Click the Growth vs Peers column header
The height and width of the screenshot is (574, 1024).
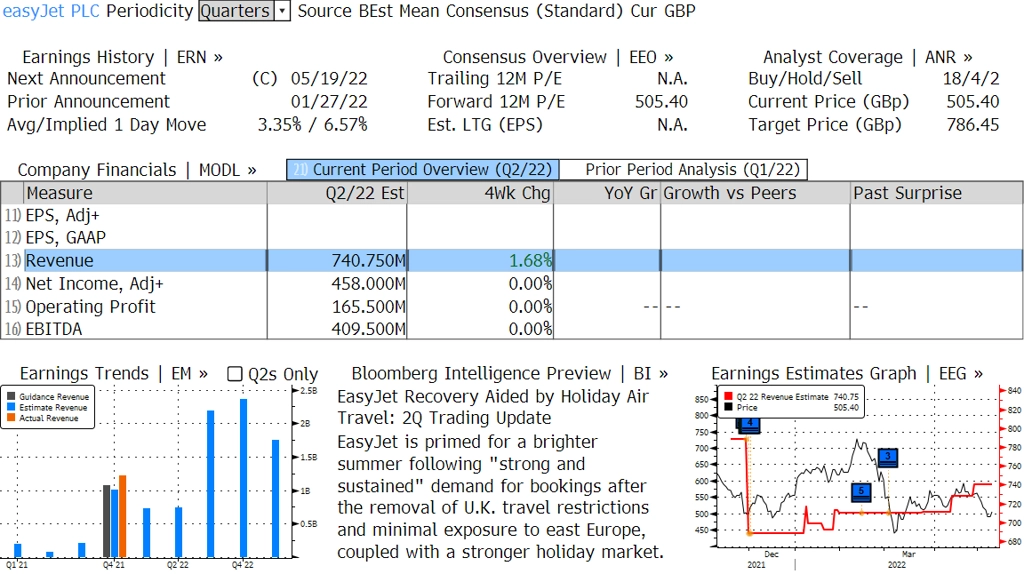click(x=755, y=193)
